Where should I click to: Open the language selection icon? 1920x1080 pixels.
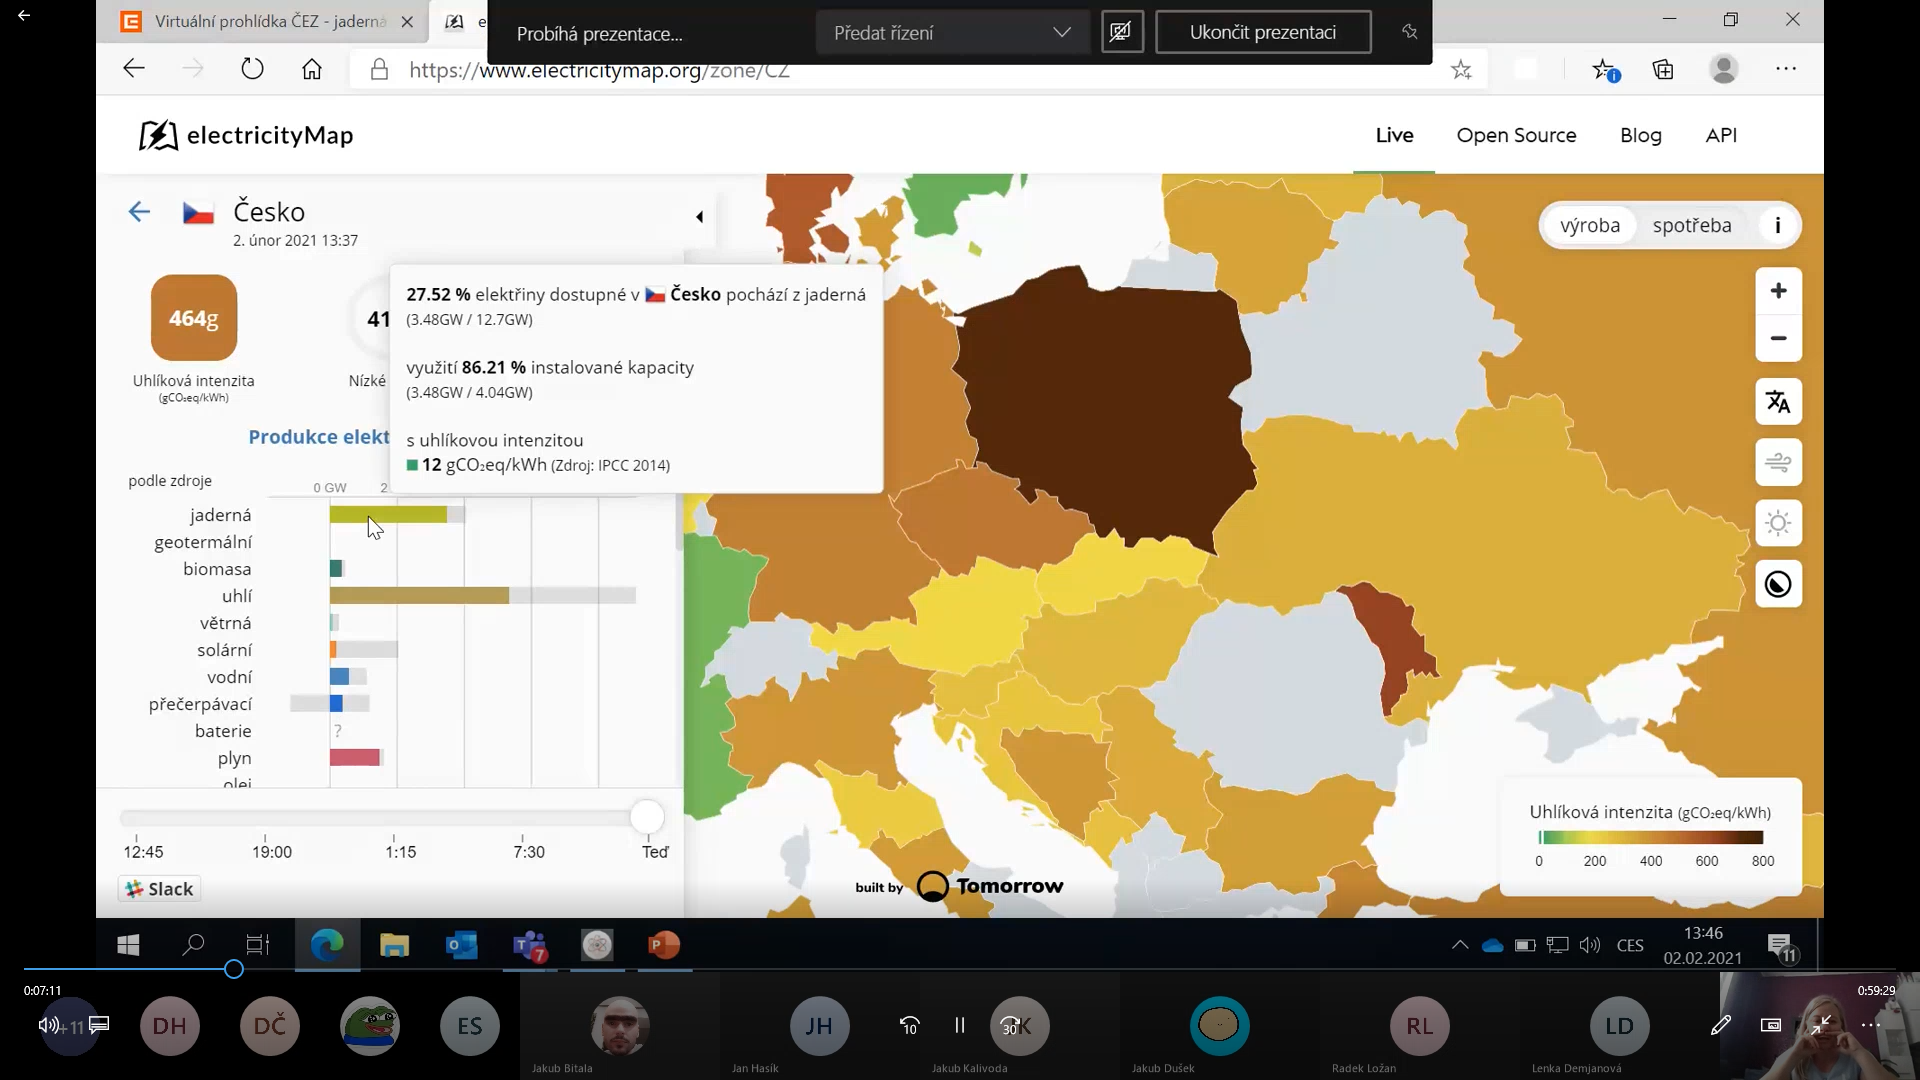click(1778, 402)
